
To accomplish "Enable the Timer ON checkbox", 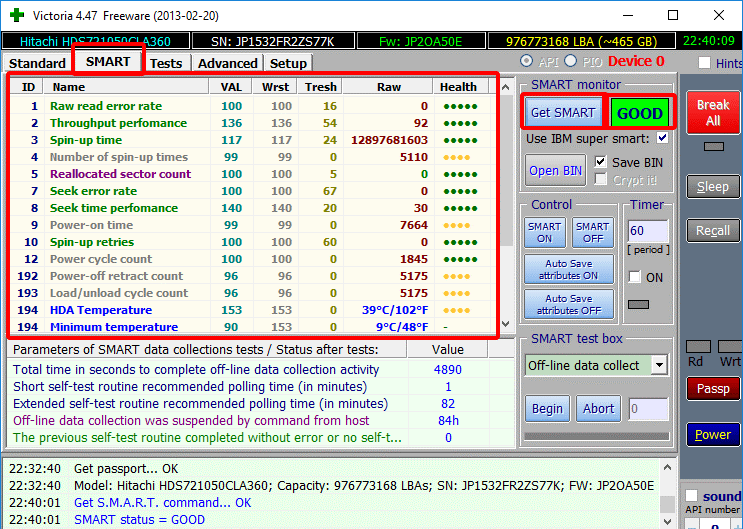I will click(x=635, y=277).
